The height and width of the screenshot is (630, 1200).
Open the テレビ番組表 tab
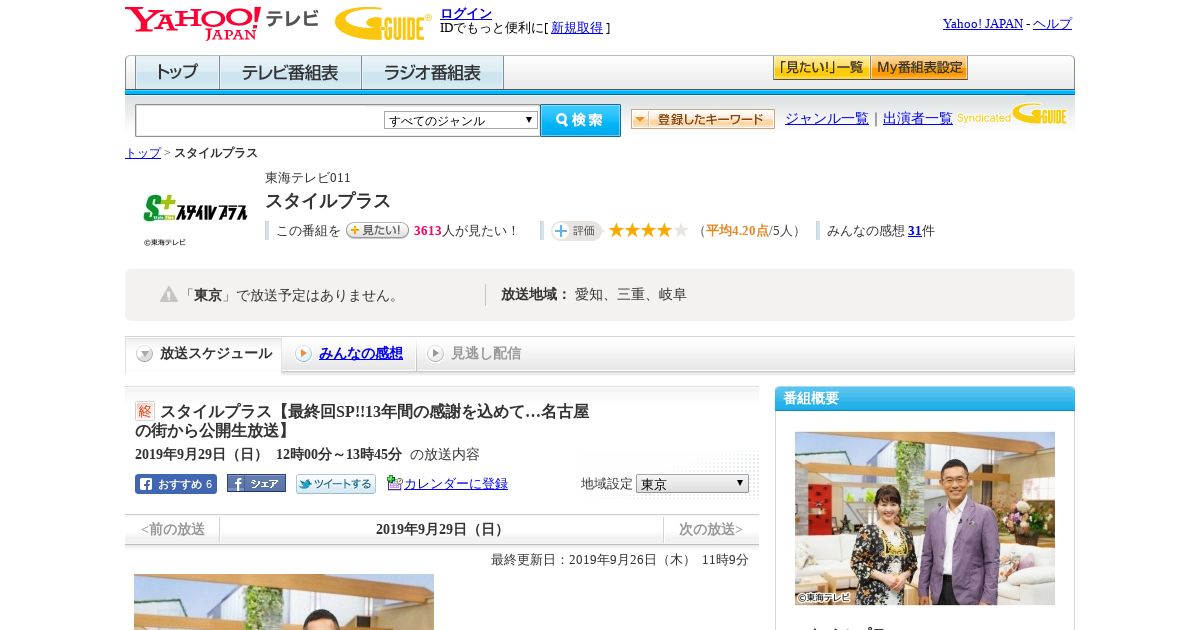290,73
